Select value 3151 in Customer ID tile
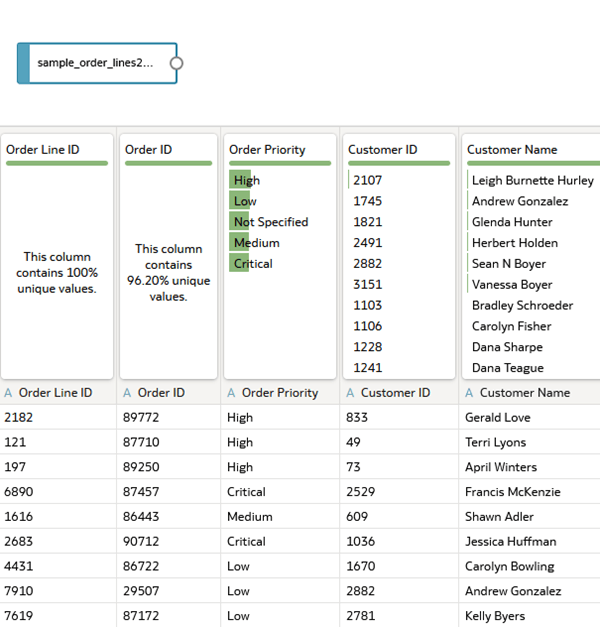 coord(368,284)
